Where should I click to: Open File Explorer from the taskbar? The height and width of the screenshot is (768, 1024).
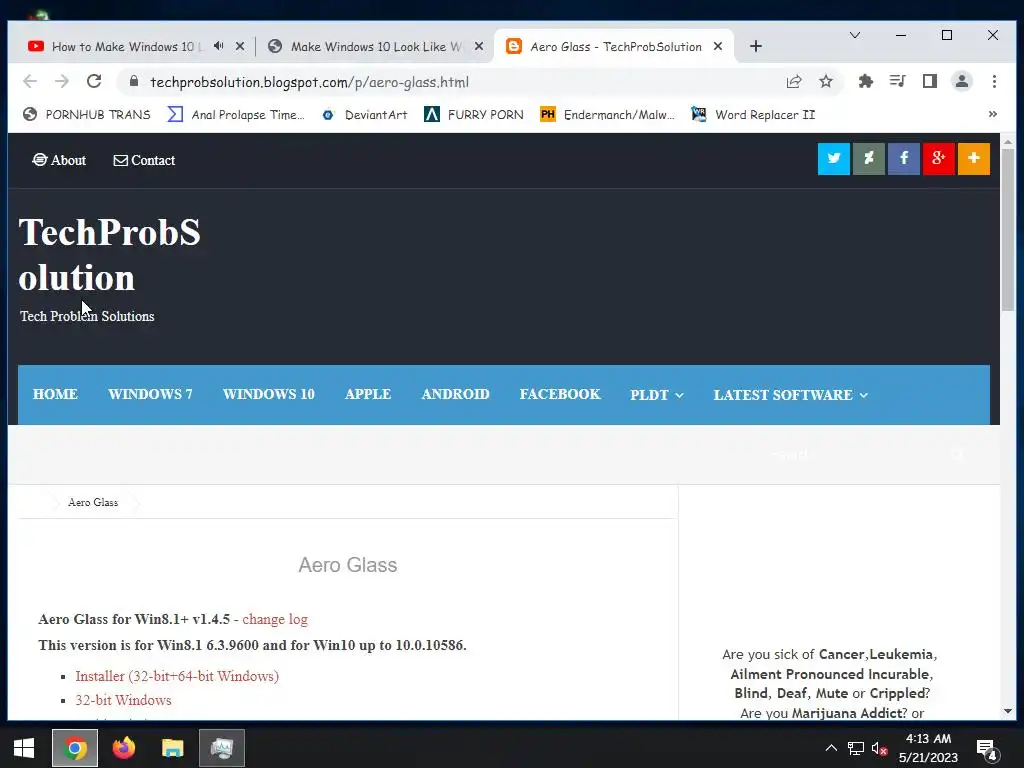[x=172, y=748]
